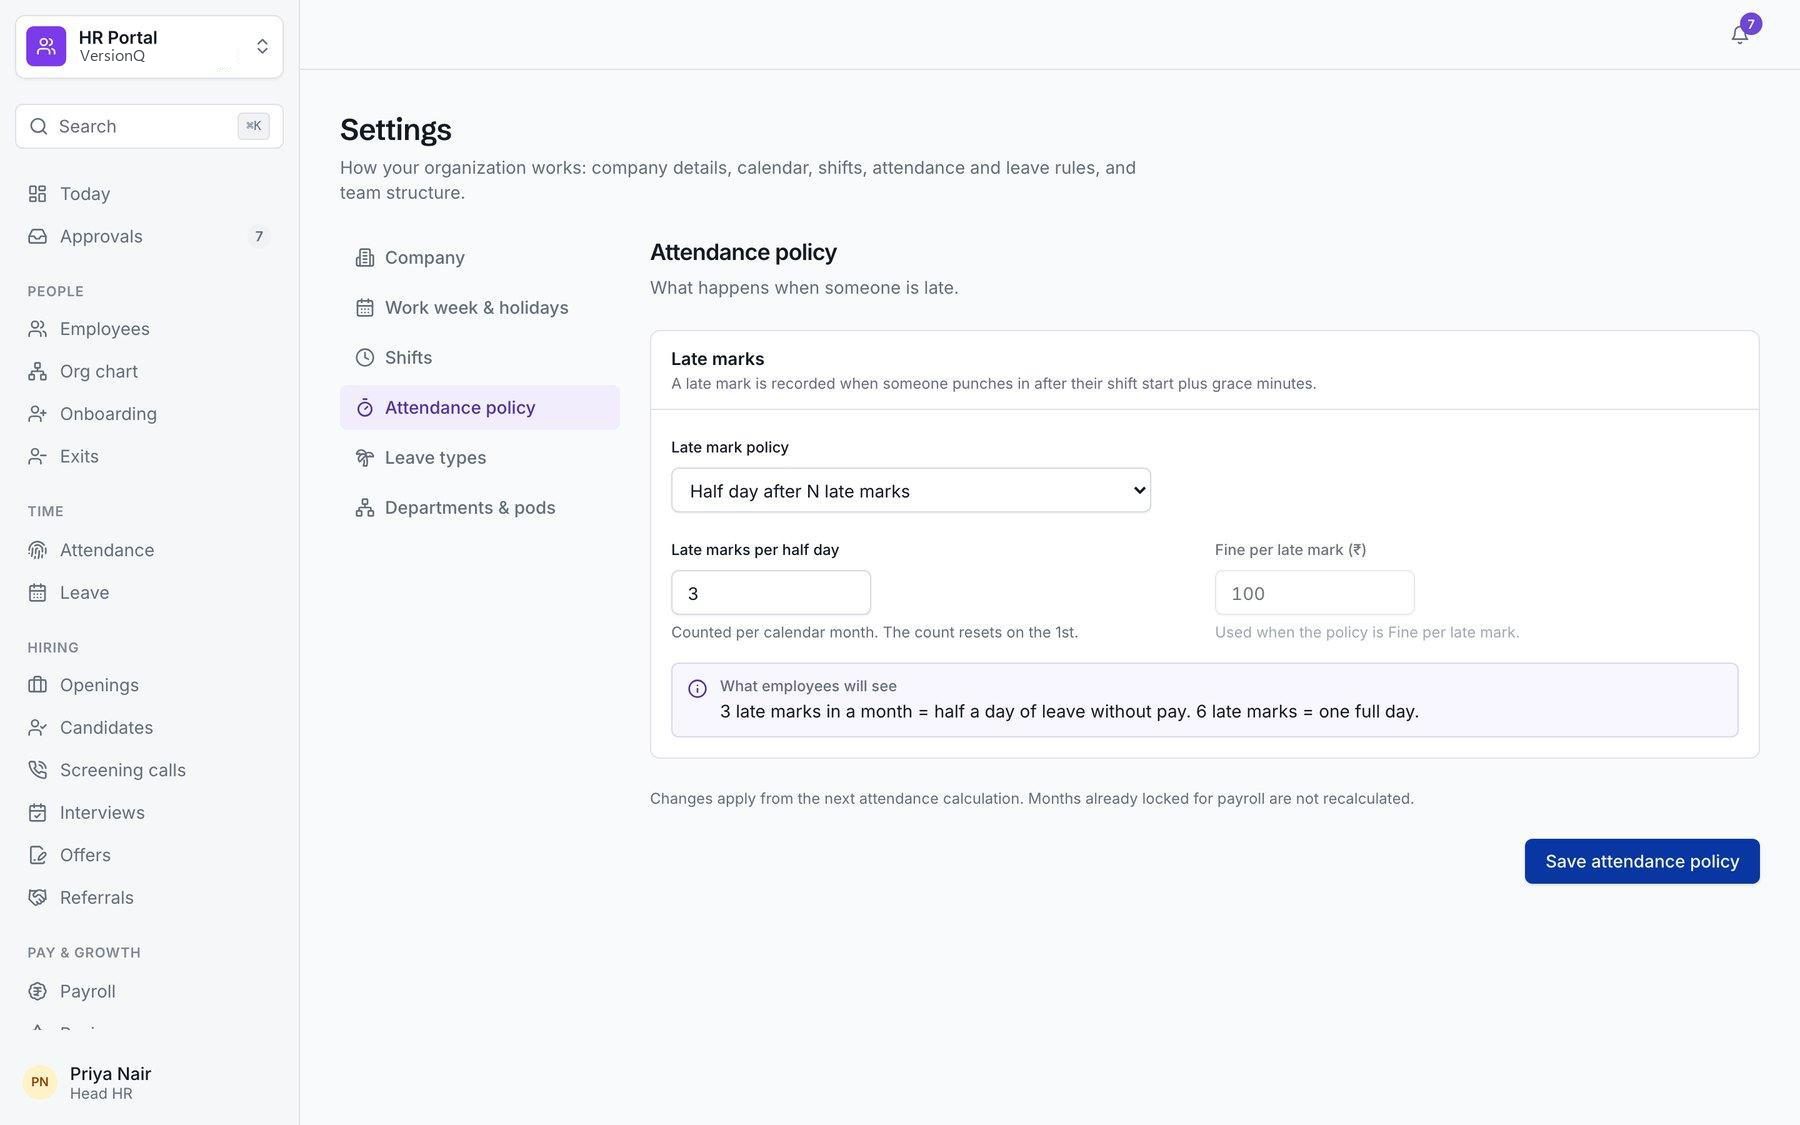Screen dimensions: 1800x1125
Task: Go to Interviews page
Action: (x=149, y=813)
